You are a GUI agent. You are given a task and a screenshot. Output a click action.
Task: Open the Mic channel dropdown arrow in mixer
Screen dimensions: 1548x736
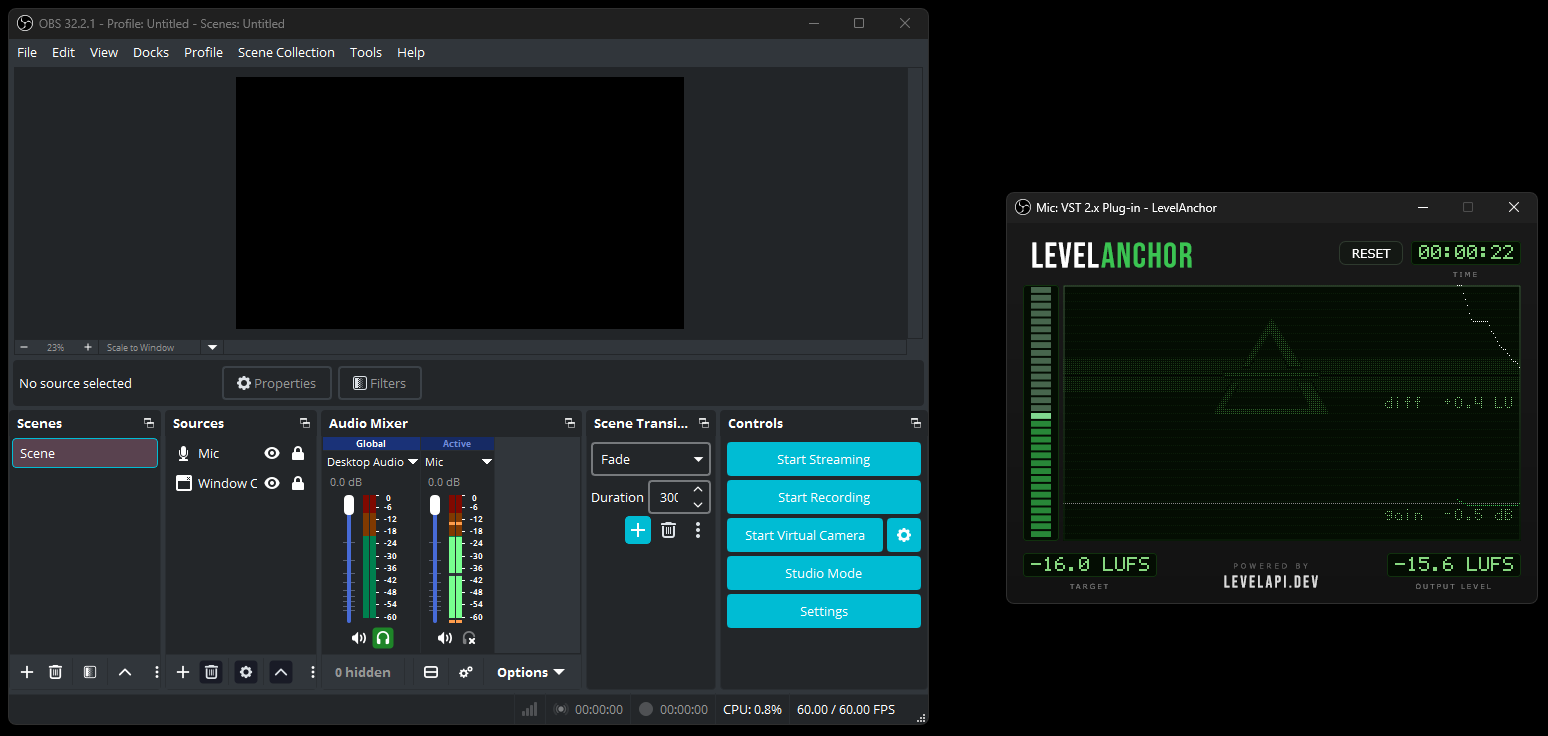[x=487, y=462]
